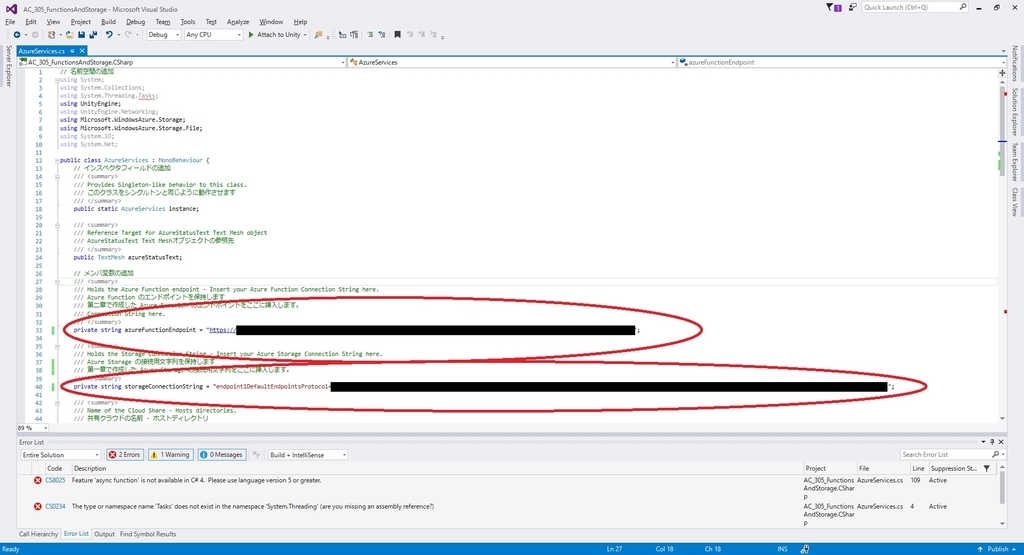Switch to the Find Symbol Results tab

pyautogui.click(x=148, y=534)
